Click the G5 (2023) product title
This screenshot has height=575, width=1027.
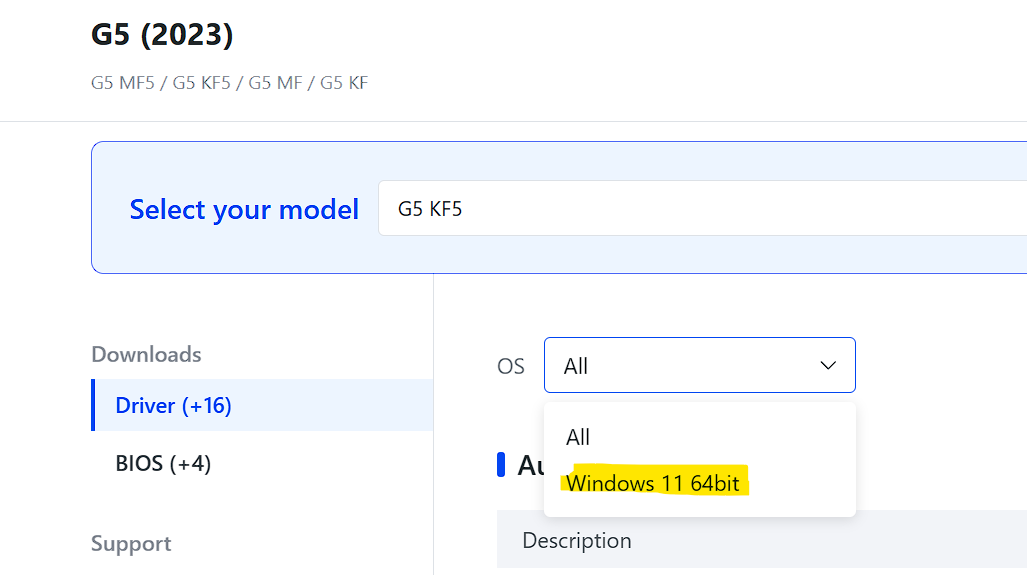(162, 35)
